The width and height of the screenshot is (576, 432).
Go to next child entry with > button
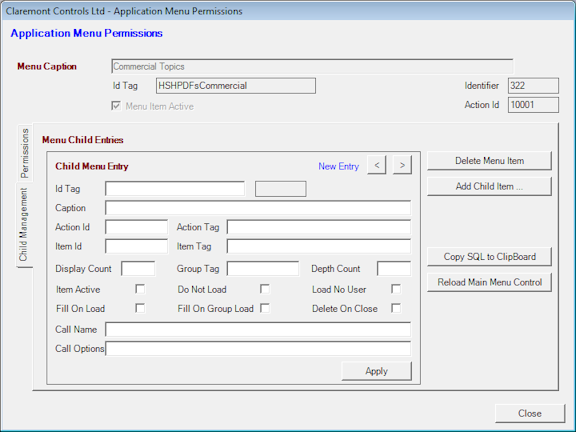402,165
